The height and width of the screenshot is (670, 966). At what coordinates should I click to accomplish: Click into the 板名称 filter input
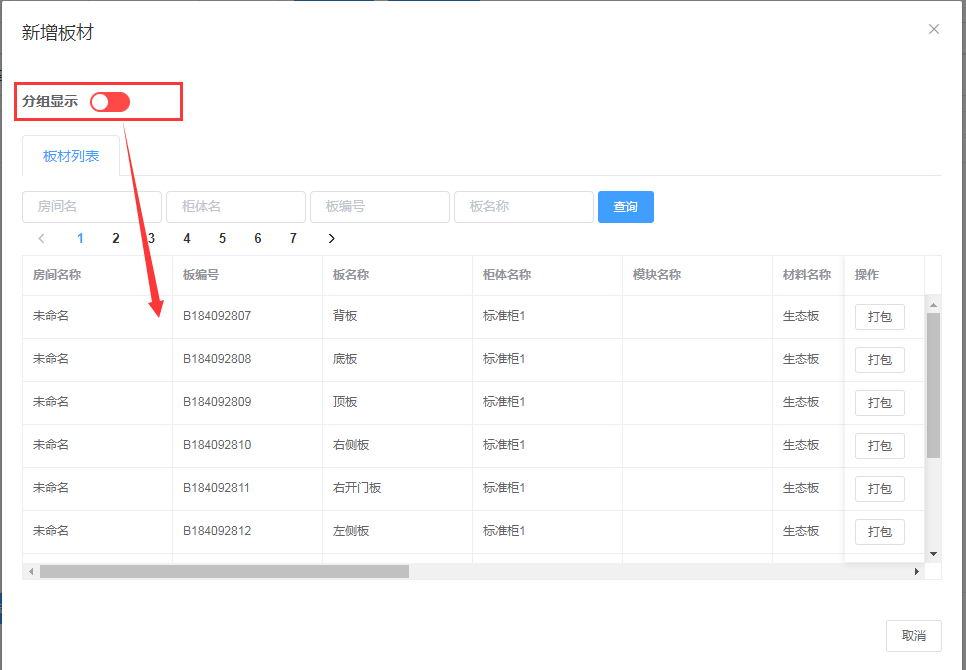pos(524,207)
